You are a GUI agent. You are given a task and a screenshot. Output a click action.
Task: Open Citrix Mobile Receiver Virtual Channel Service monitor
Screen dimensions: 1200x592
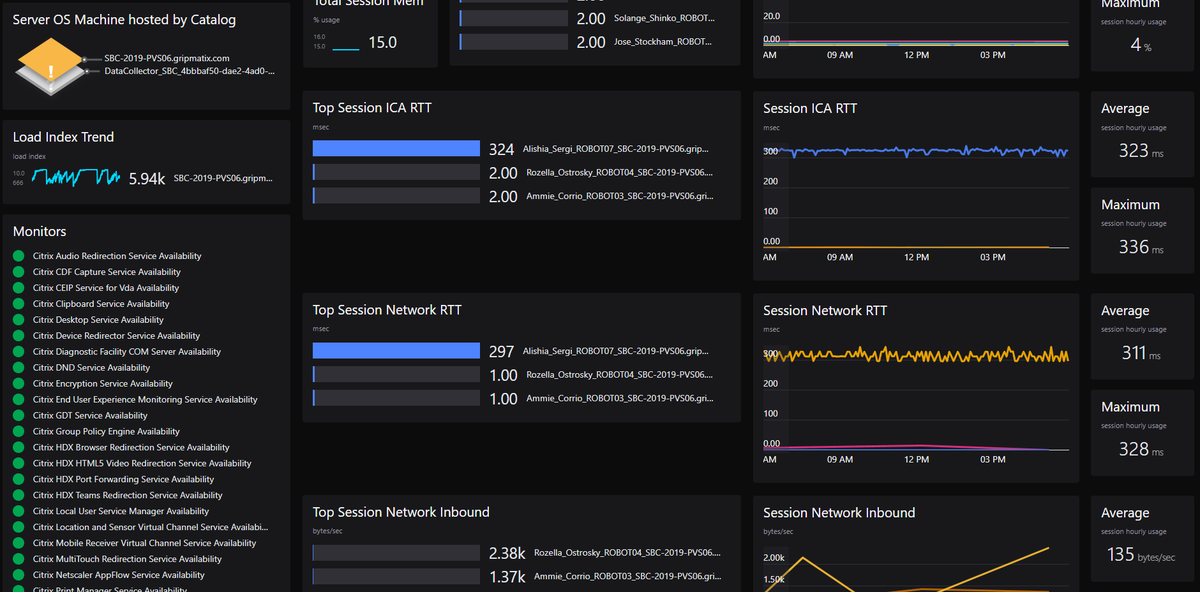pos(145,544)
